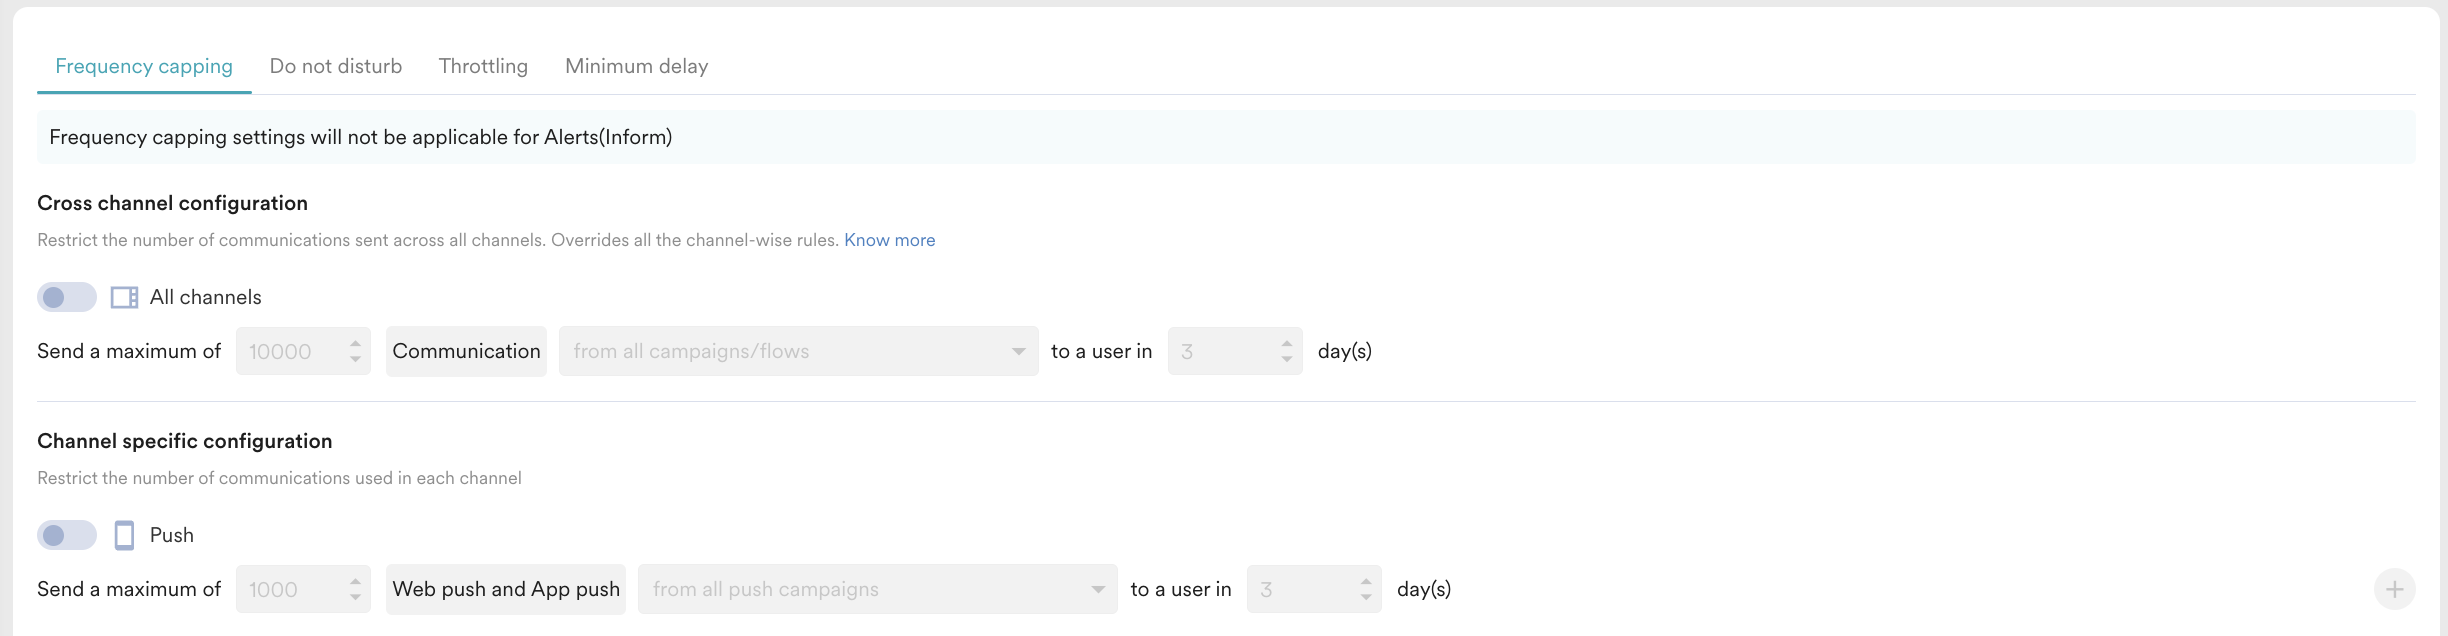Click the 10000 maximum communications field
Viewport: 2448px width, 636px height.
click(290, 351)
